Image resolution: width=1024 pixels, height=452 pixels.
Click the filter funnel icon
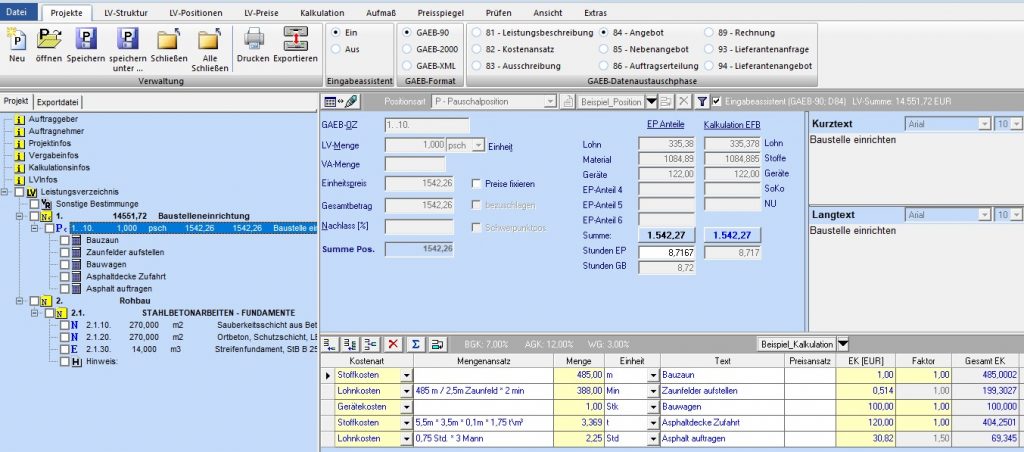[x=702, y=101]
